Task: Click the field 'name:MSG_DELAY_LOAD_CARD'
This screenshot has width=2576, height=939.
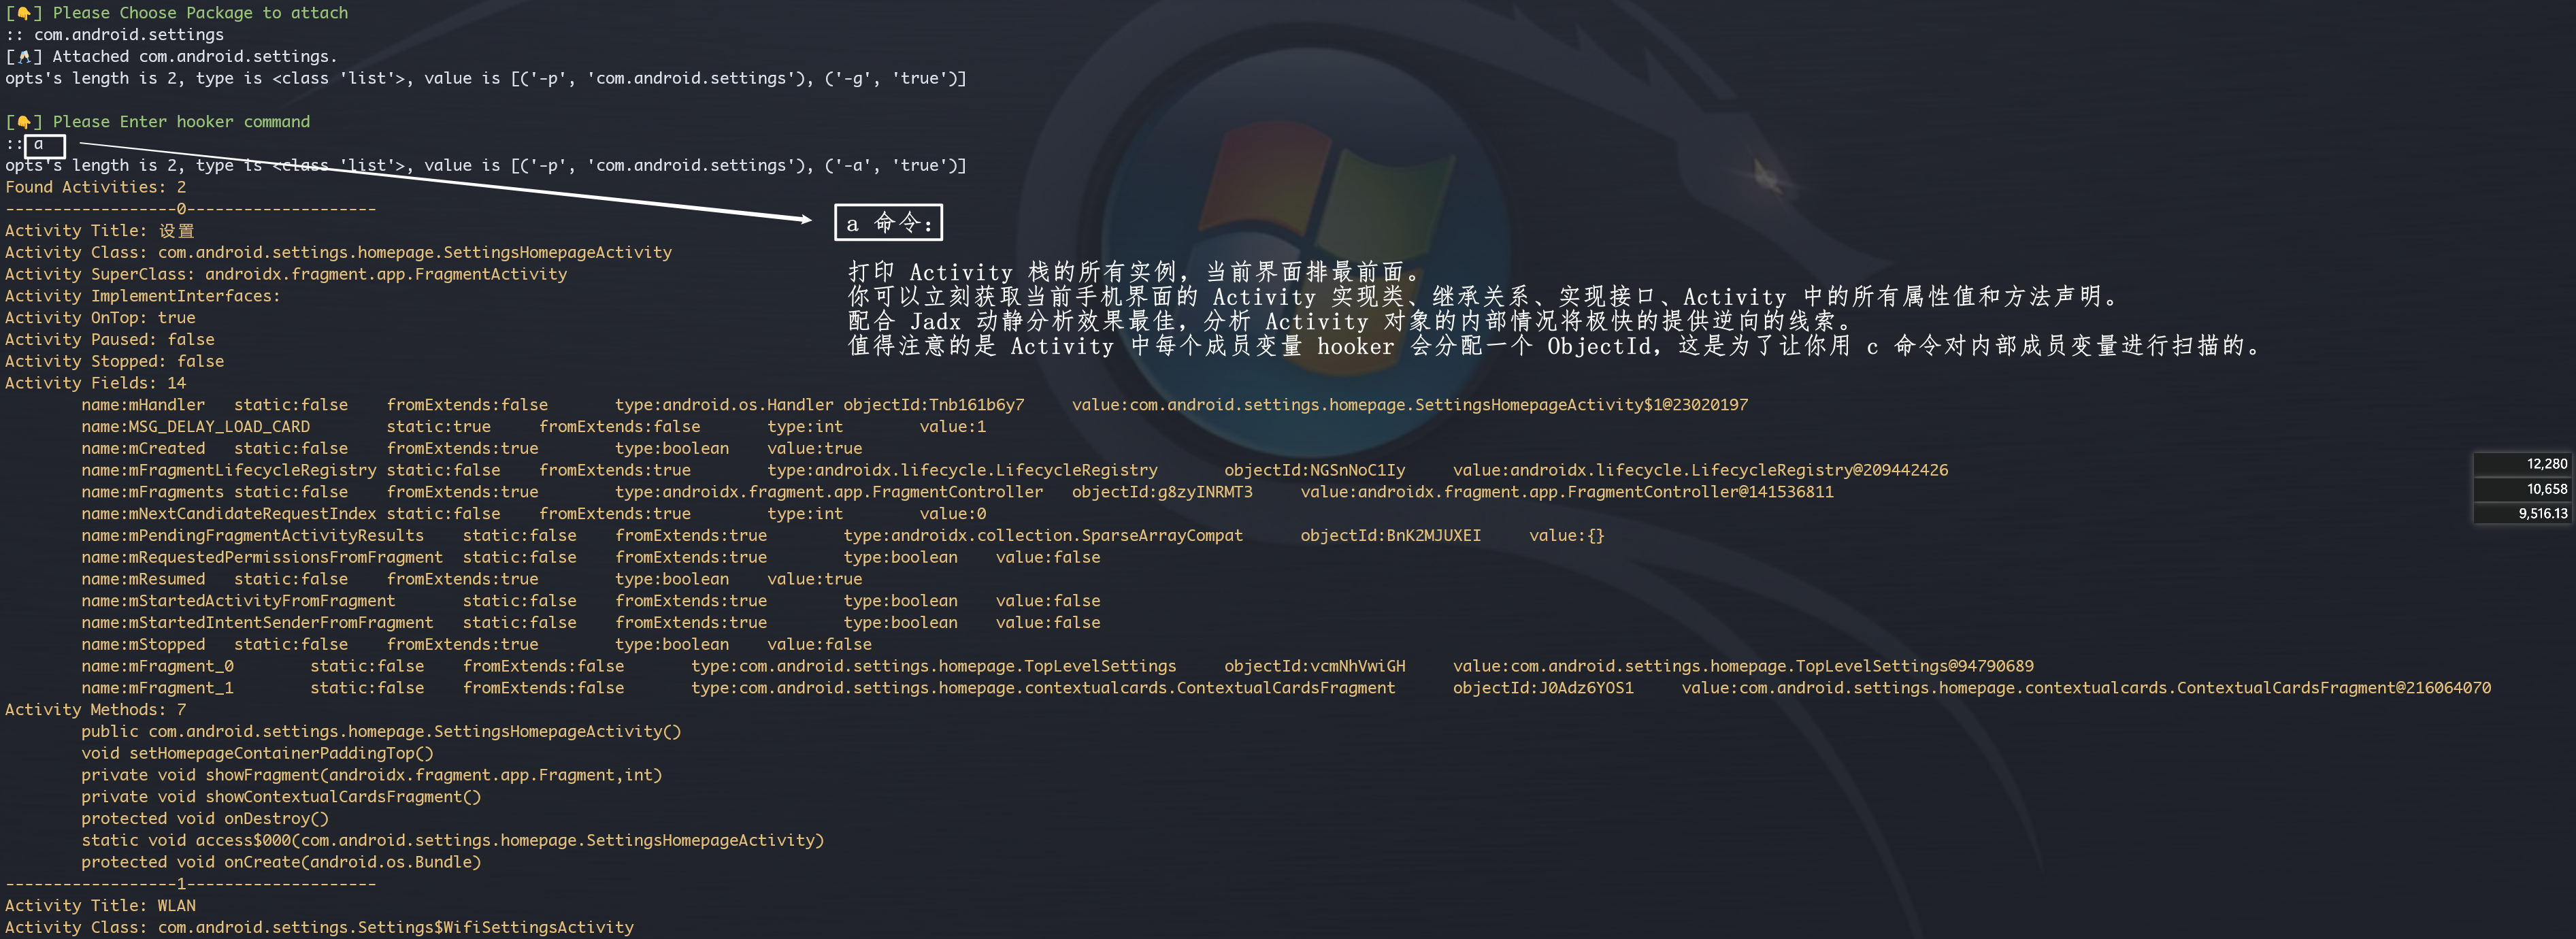Action: [x=196, y=427]
